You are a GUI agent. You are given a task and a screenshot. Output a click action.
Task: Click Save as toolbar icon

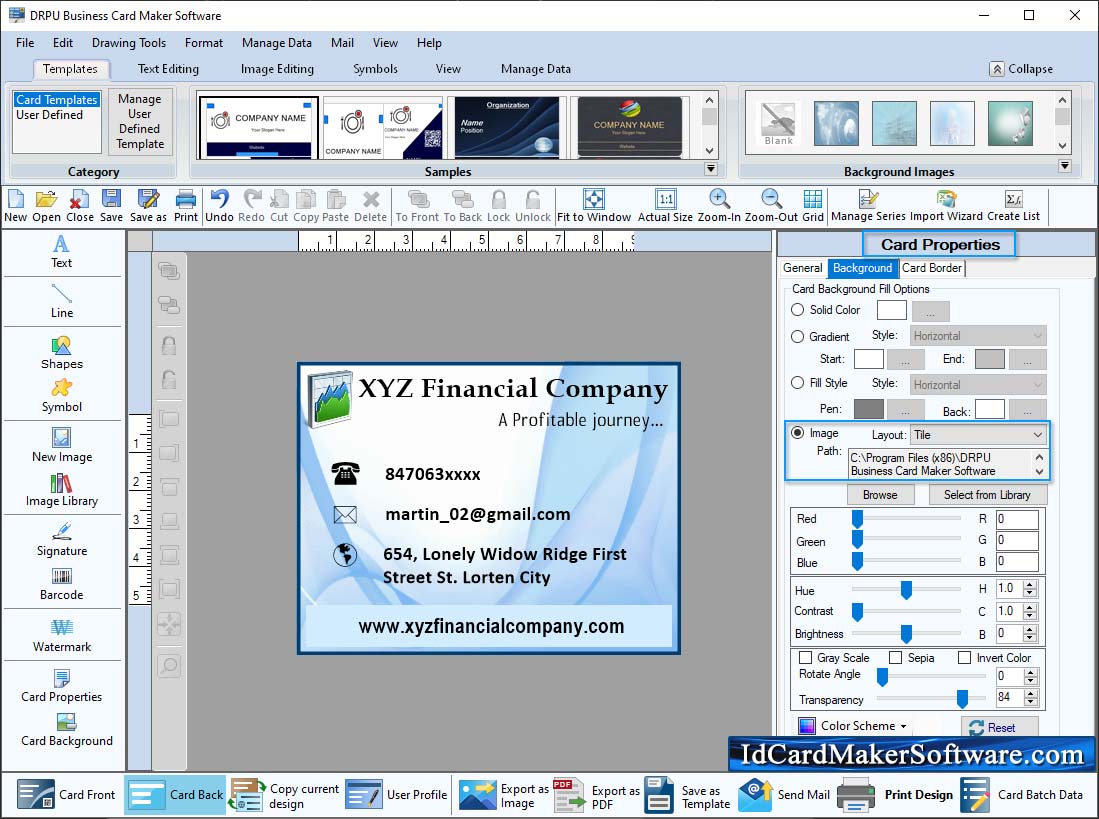click(149, 207)
